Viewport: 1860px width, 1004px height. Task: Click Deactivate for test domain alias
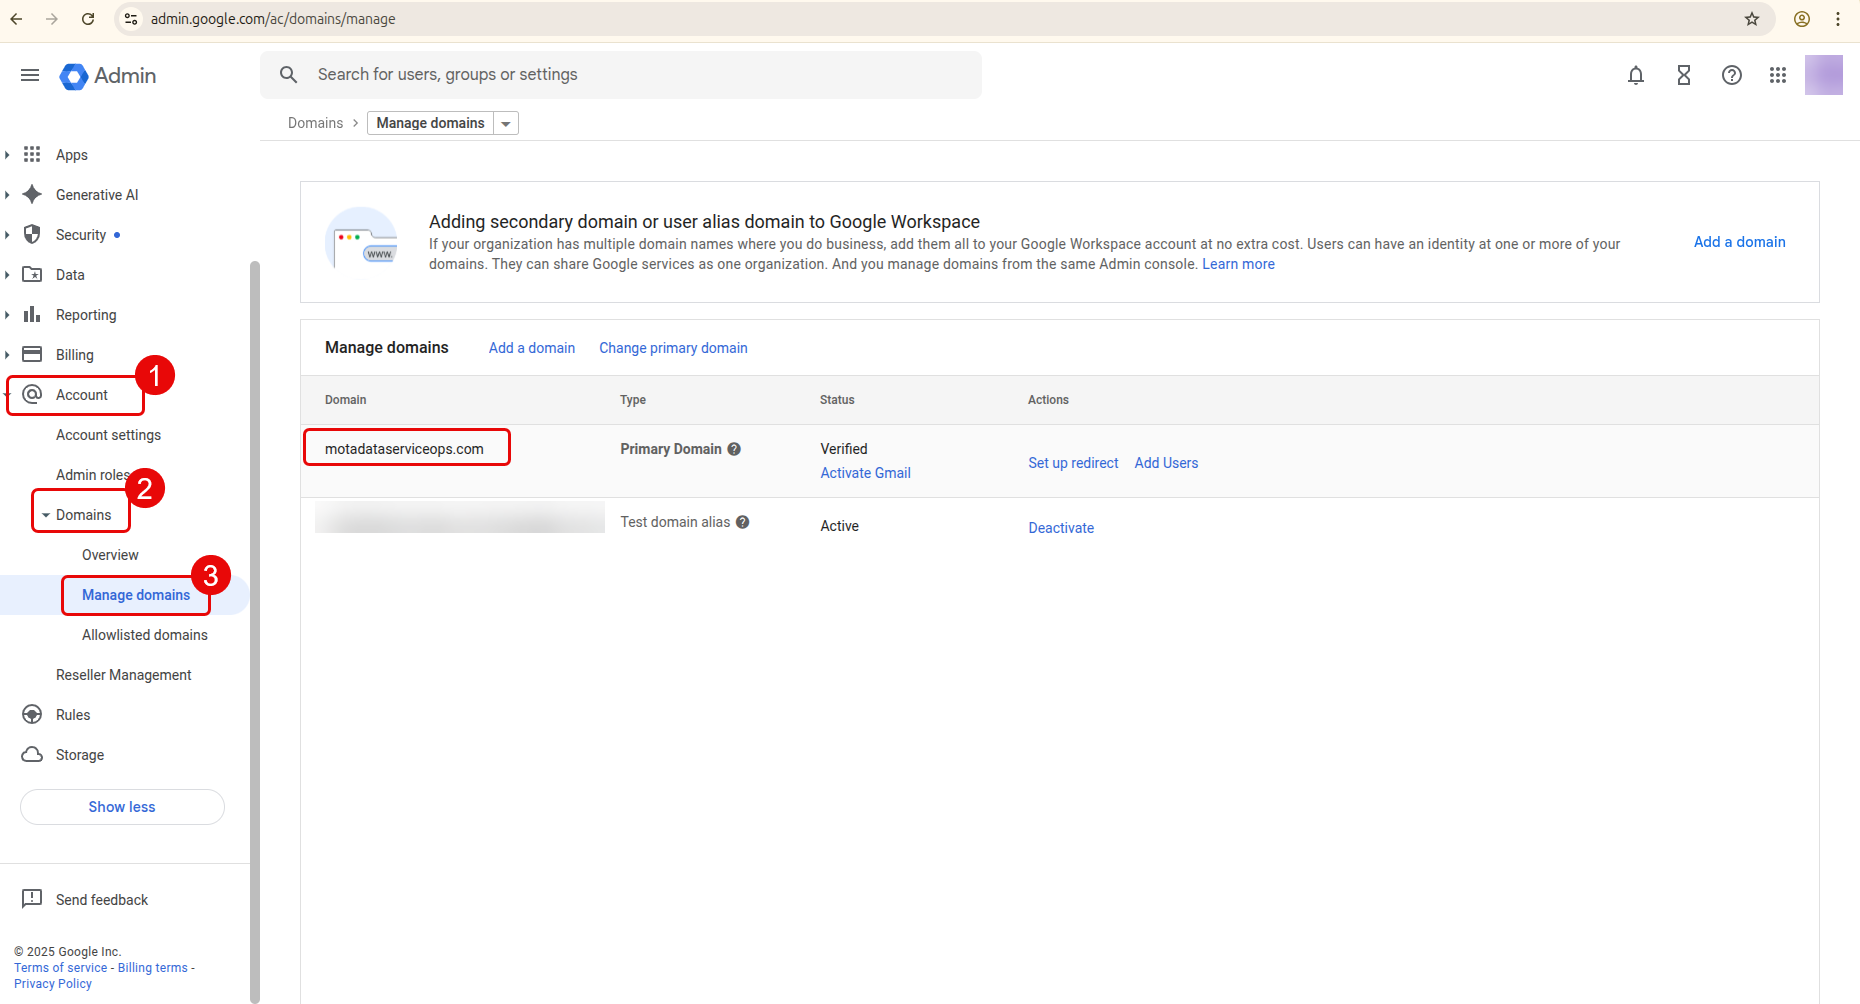(1061, 528)
